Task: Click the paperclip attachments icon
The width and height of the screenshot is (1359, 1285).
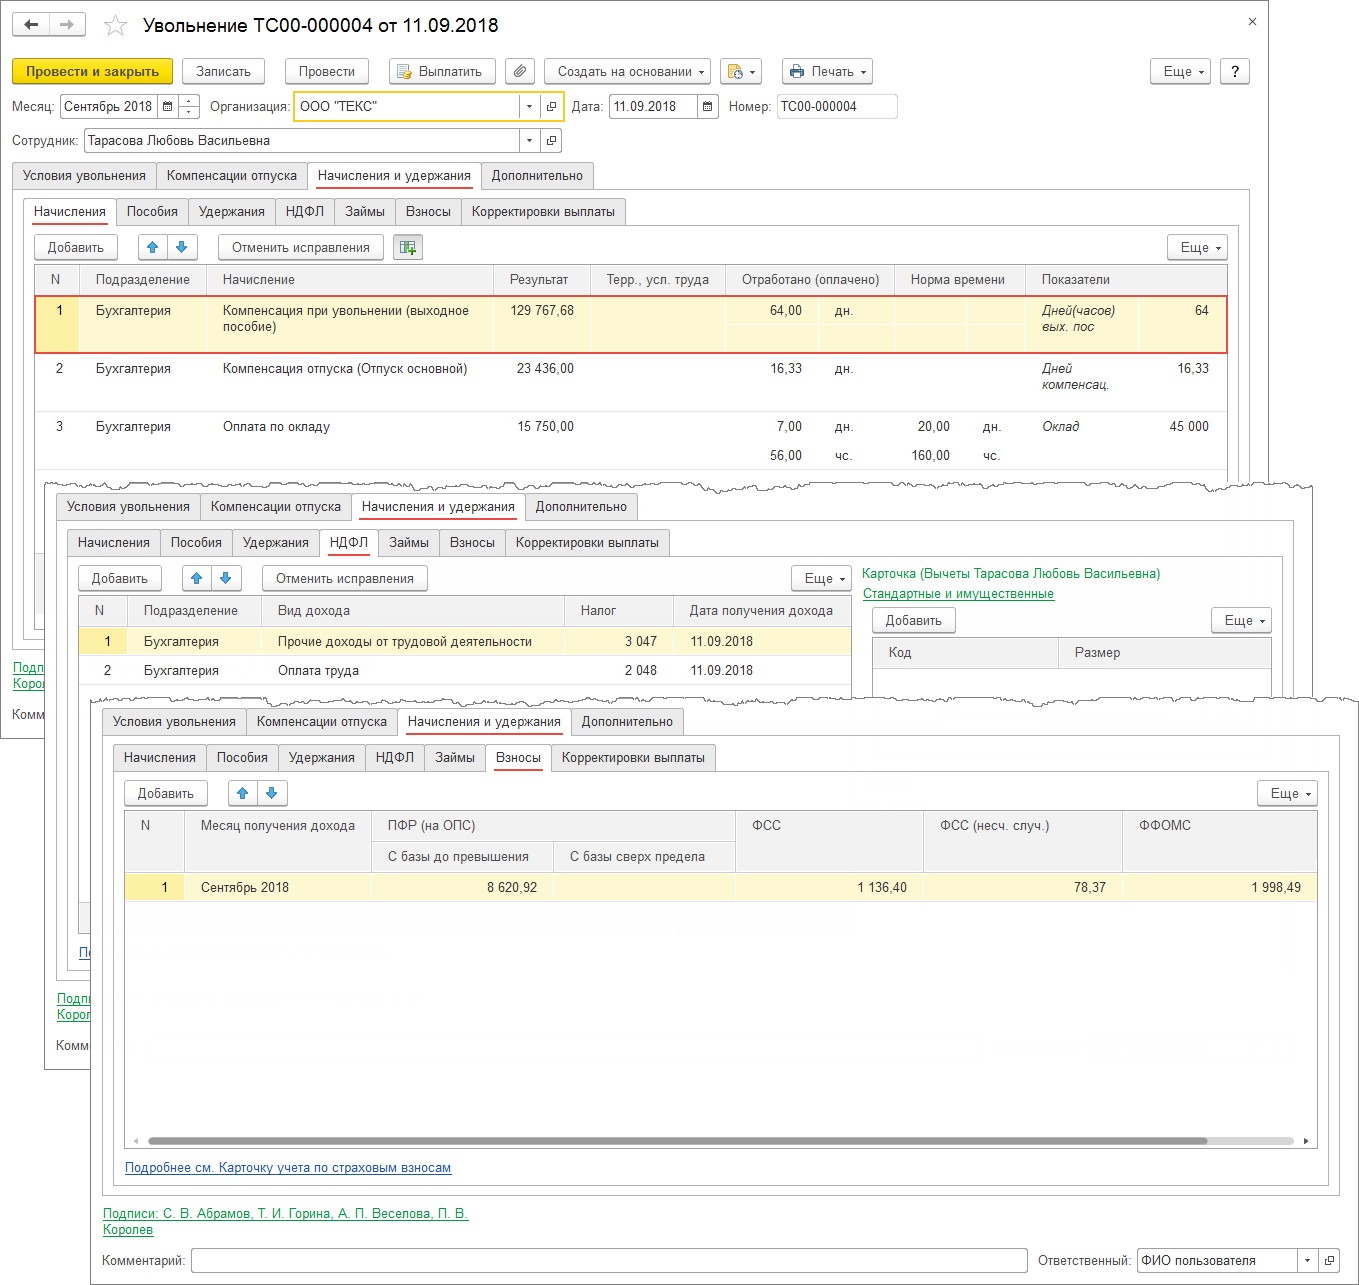Action: [x=520, y=71]
